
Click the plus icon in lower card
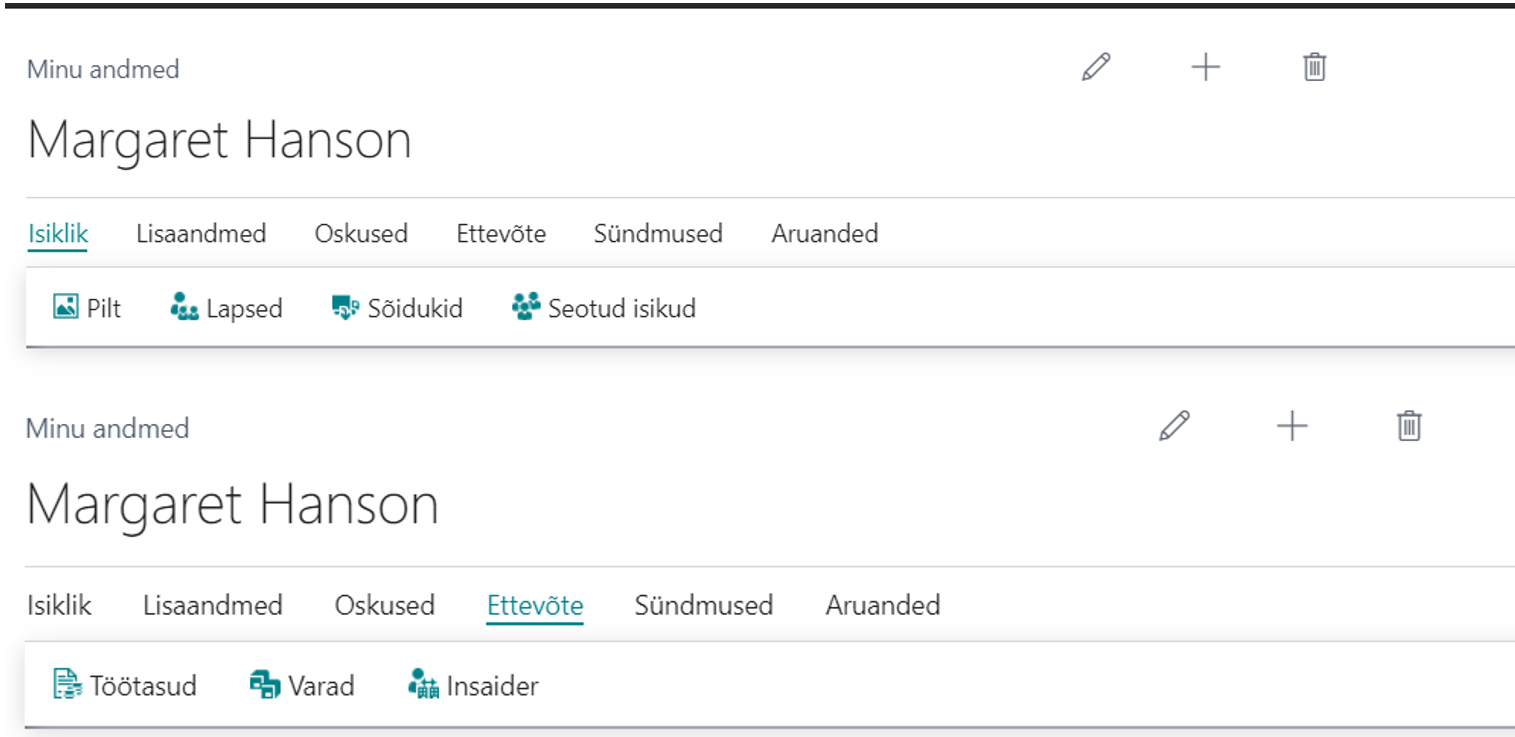(1292, 426)
